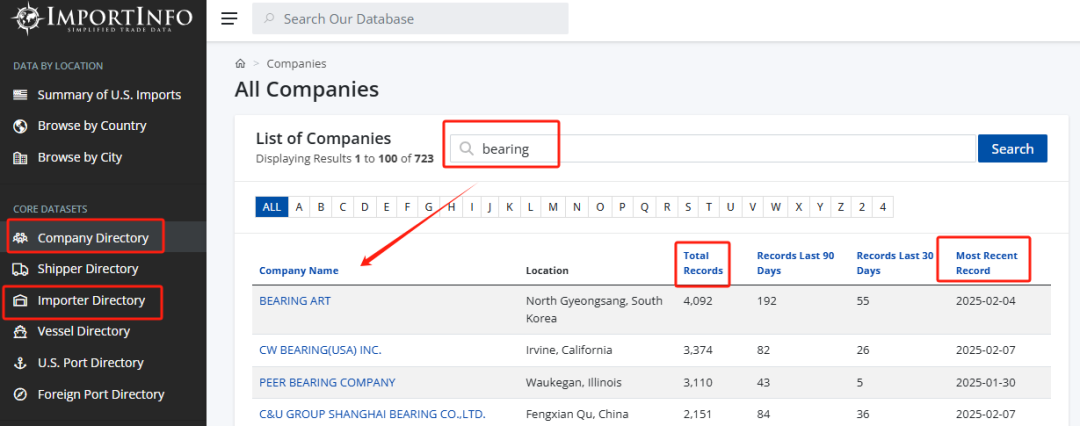Click the flag icon beside Summary of U.S. Imports

[x=19, y=95]
